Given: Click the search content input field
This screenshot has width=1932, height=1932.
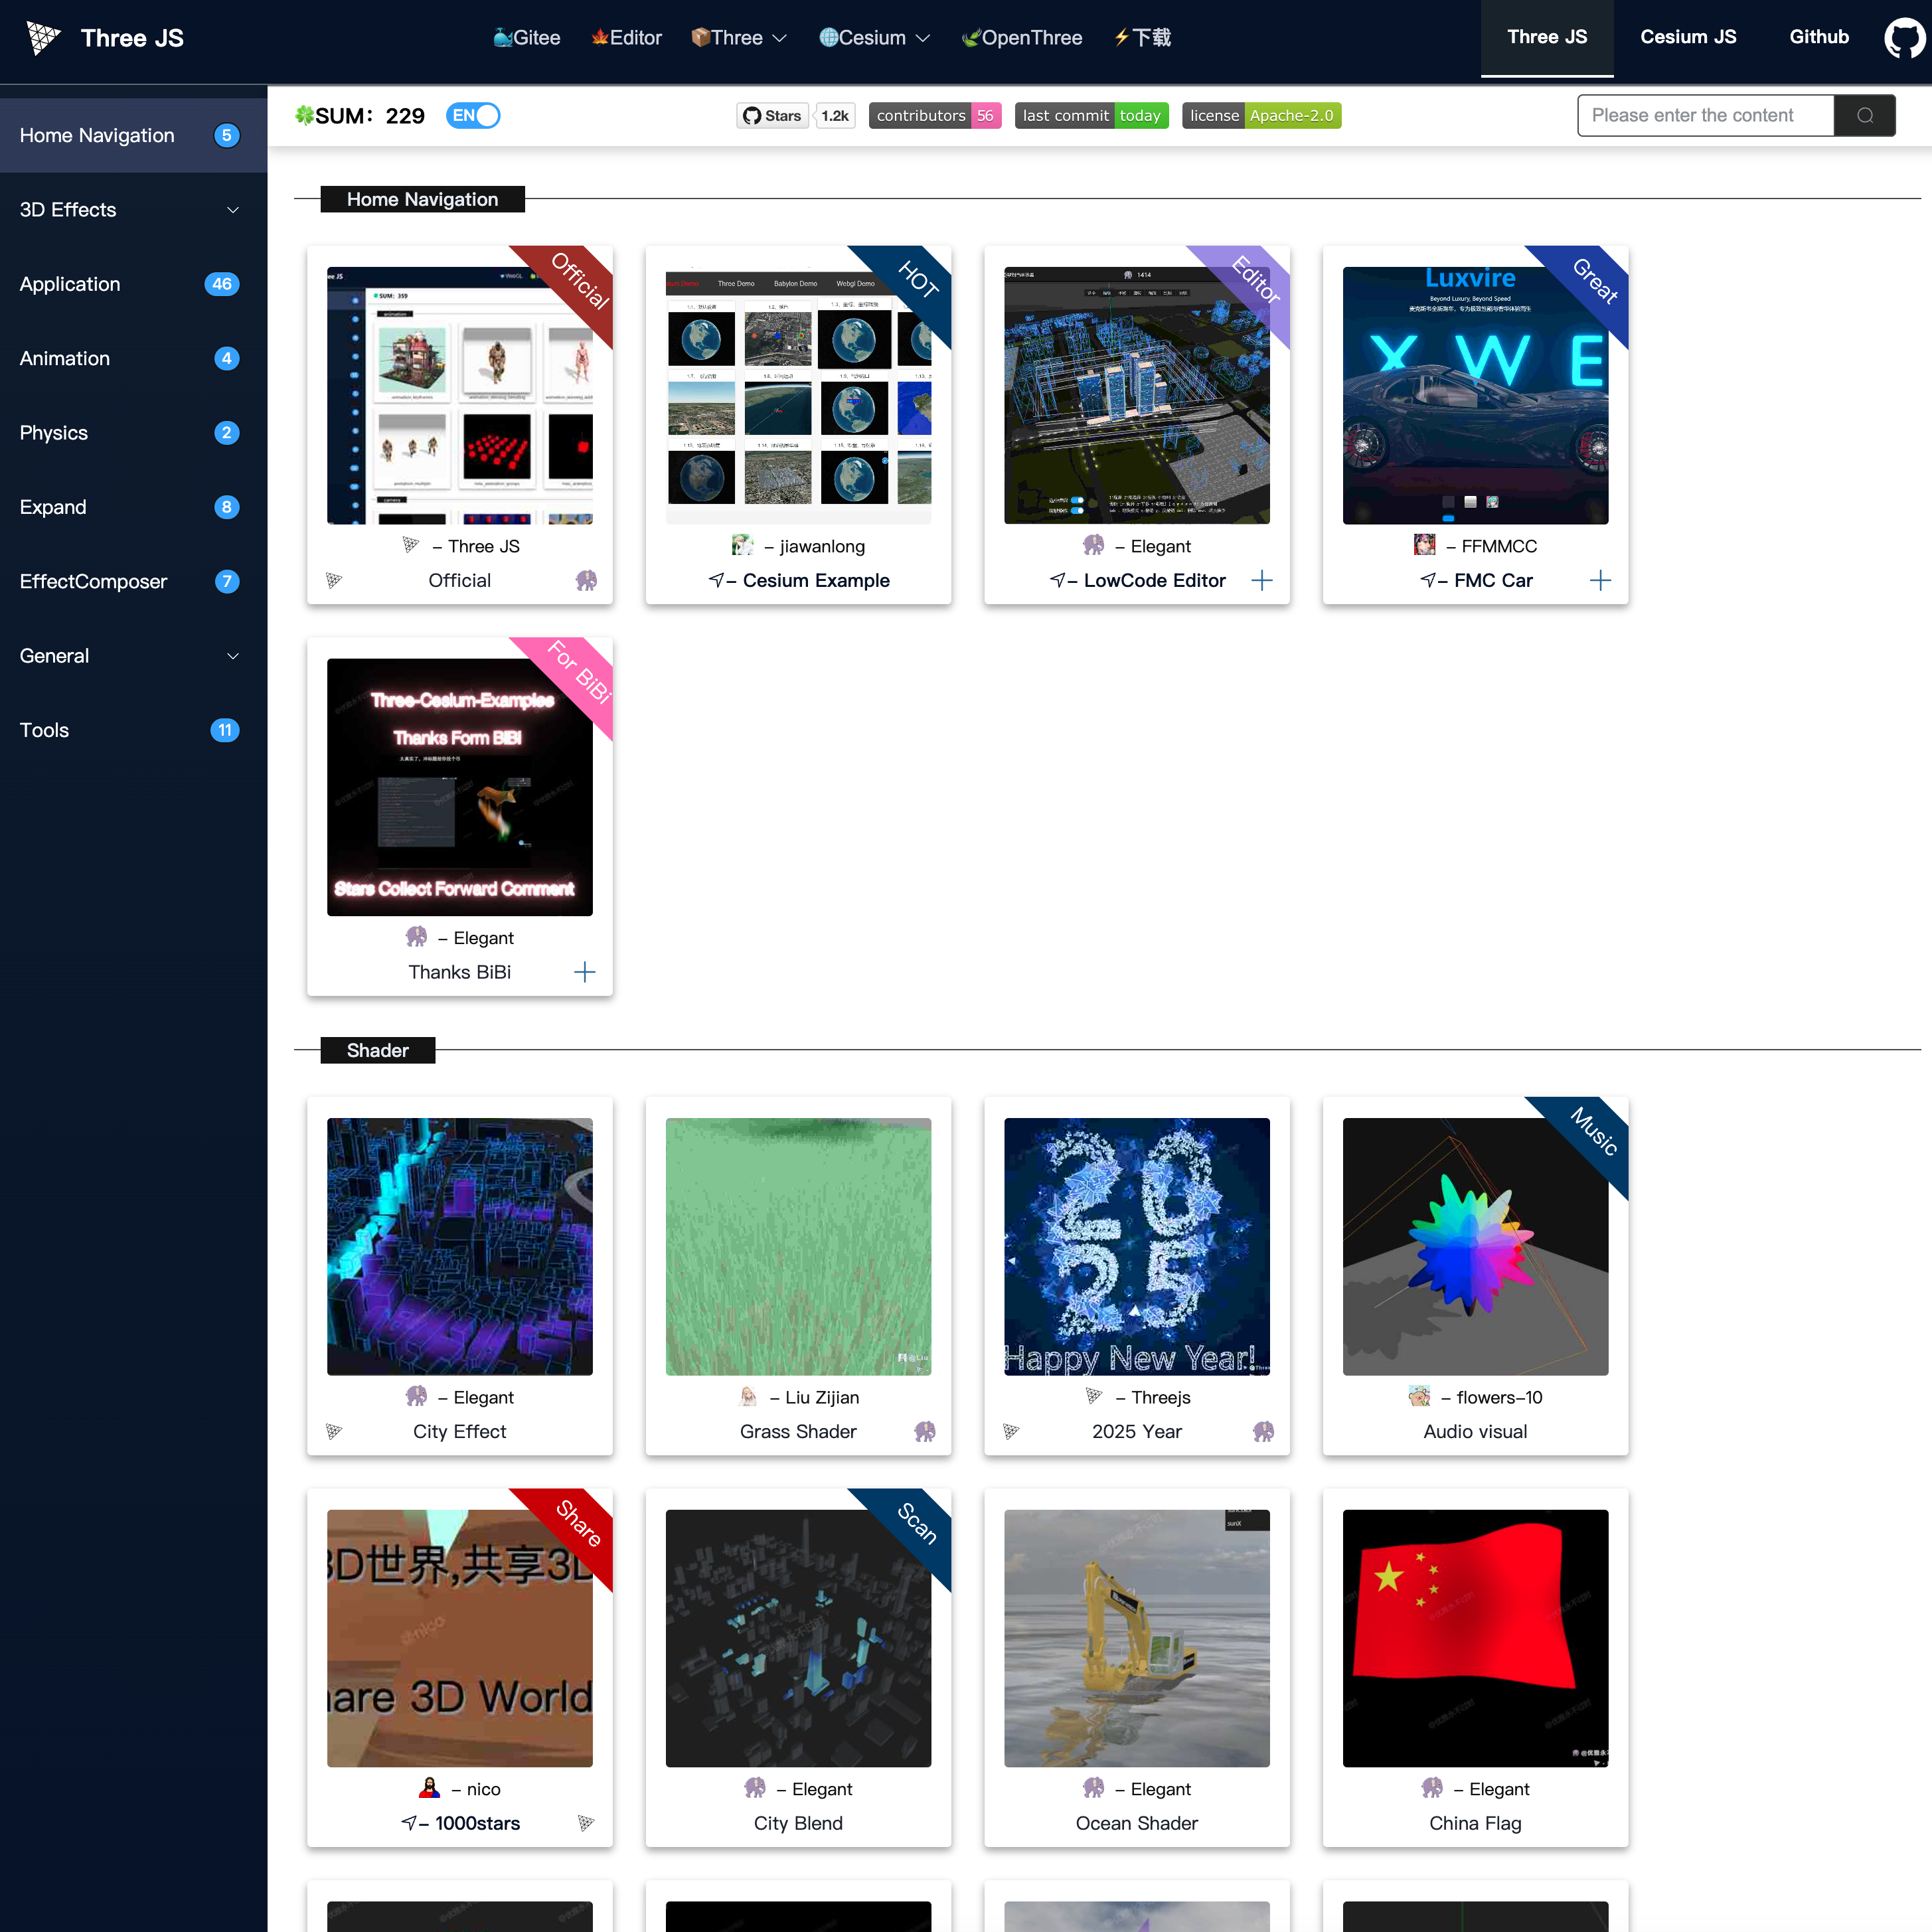Looking at the screenshot, I should (x=1705, y=115).
